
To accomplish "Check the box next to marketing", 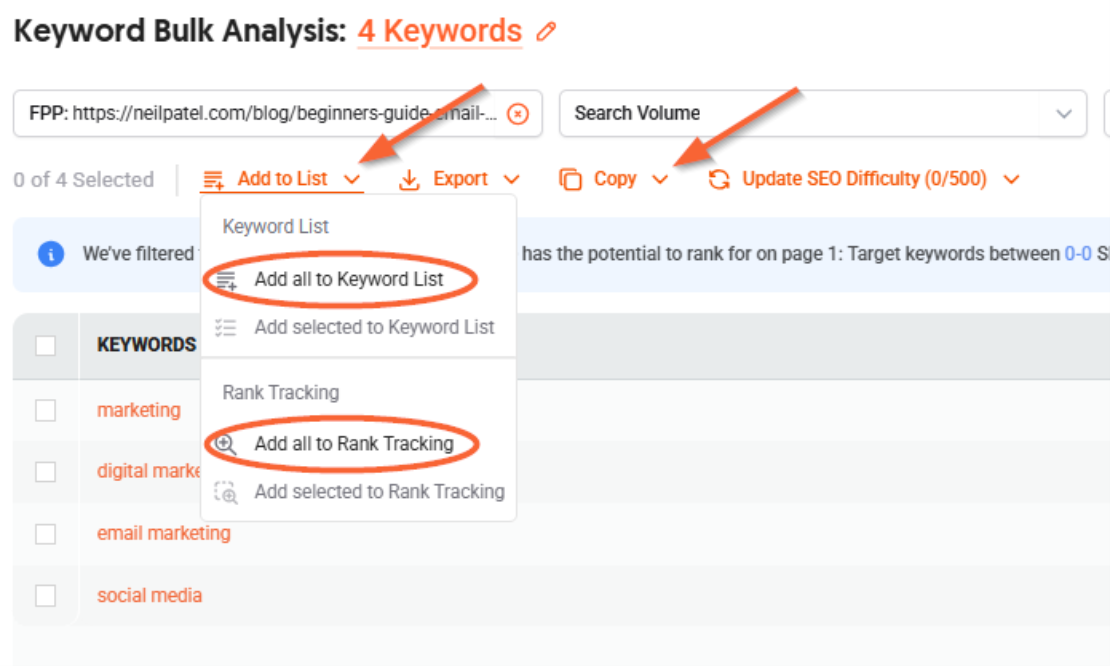I will (x=46, y=410).
